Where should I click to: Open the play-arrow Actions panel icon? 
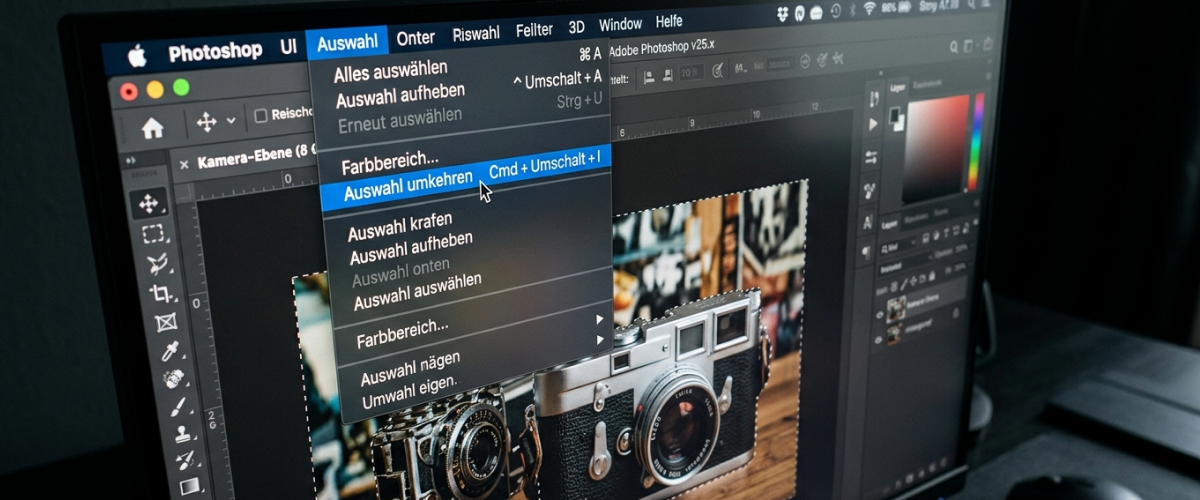873,125
